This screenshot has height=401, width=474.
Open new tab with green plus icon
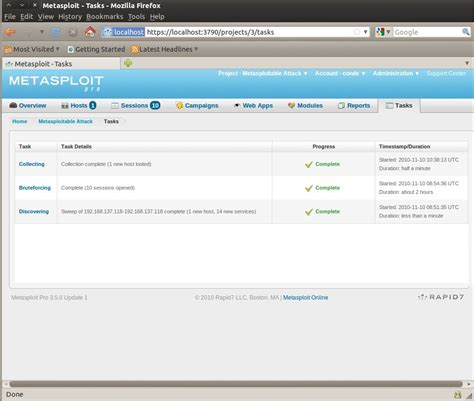tap(128, 63)
